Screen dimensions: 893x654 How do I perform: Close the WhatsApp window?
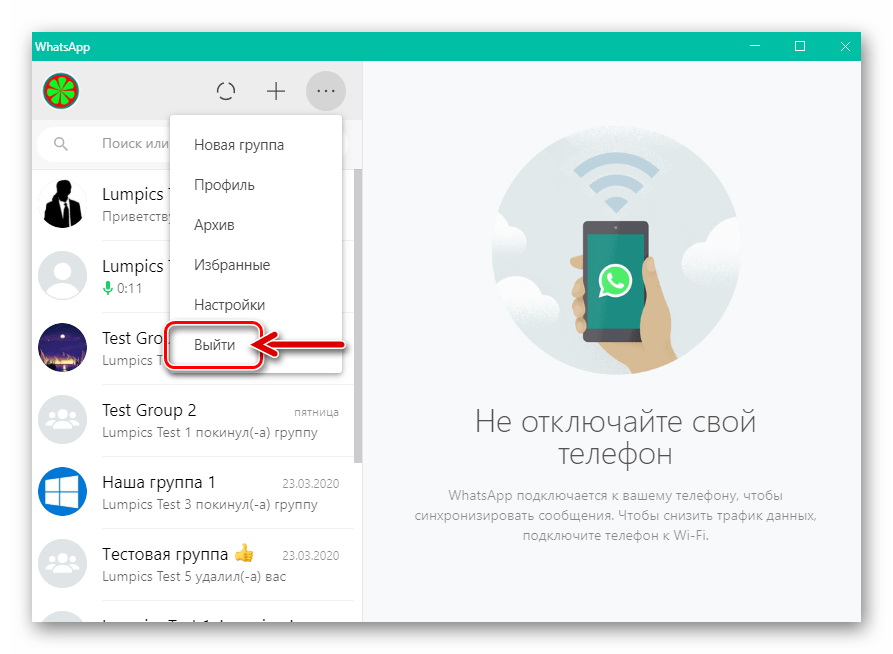pos(845,46)
